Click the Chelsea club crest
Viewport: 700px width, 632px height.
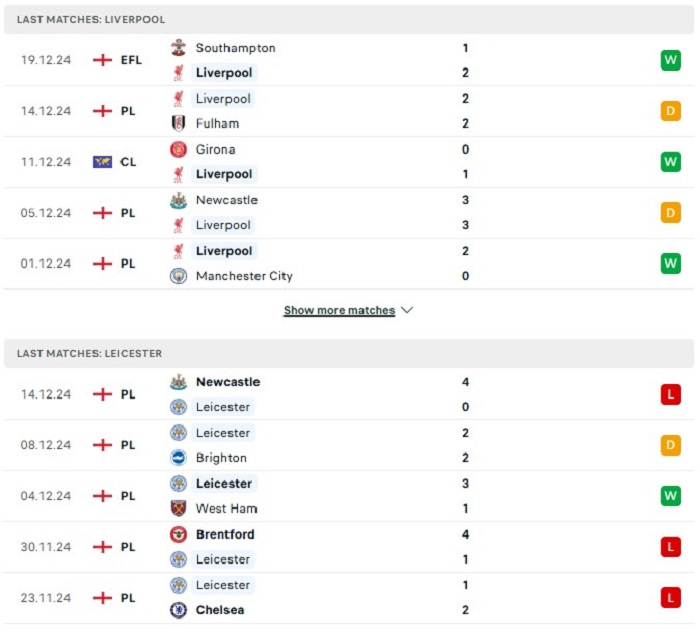pyautogui.click(x=178, y=610)
